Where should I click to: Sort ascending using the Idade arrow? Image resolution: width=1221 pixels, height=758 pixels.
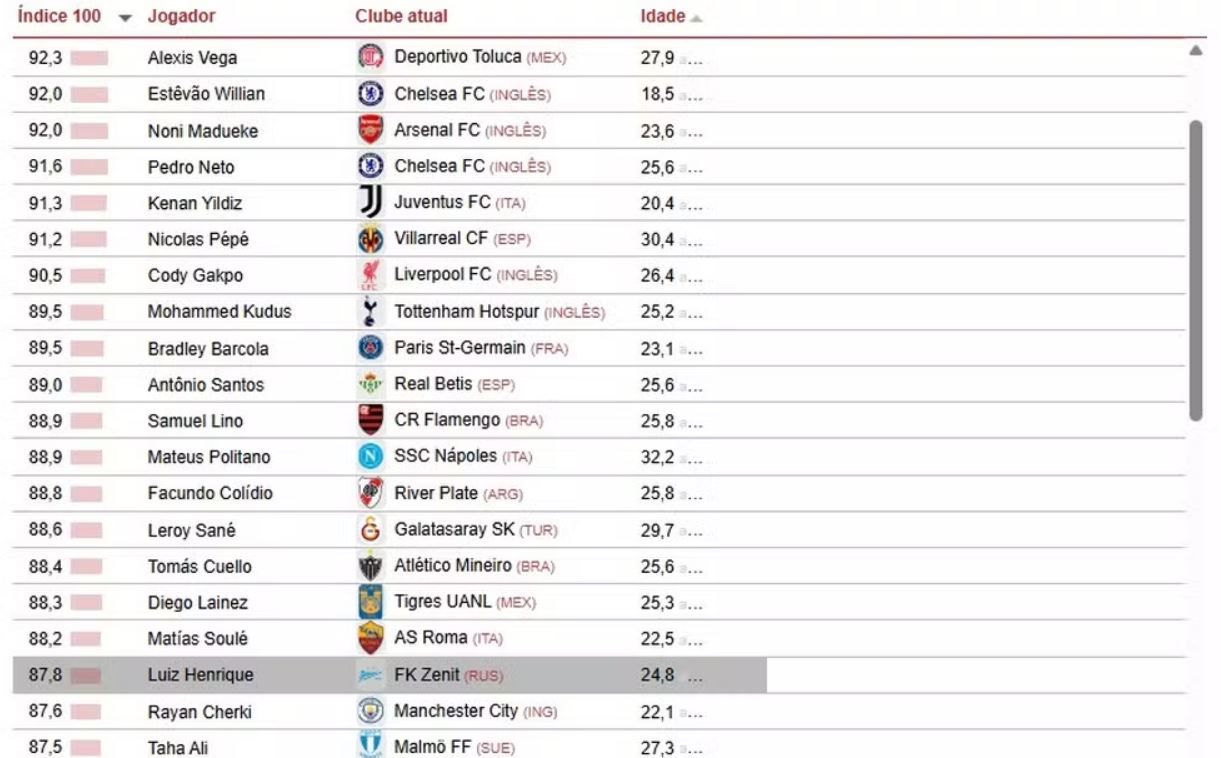pyautogui.click(x=696, y=18)
